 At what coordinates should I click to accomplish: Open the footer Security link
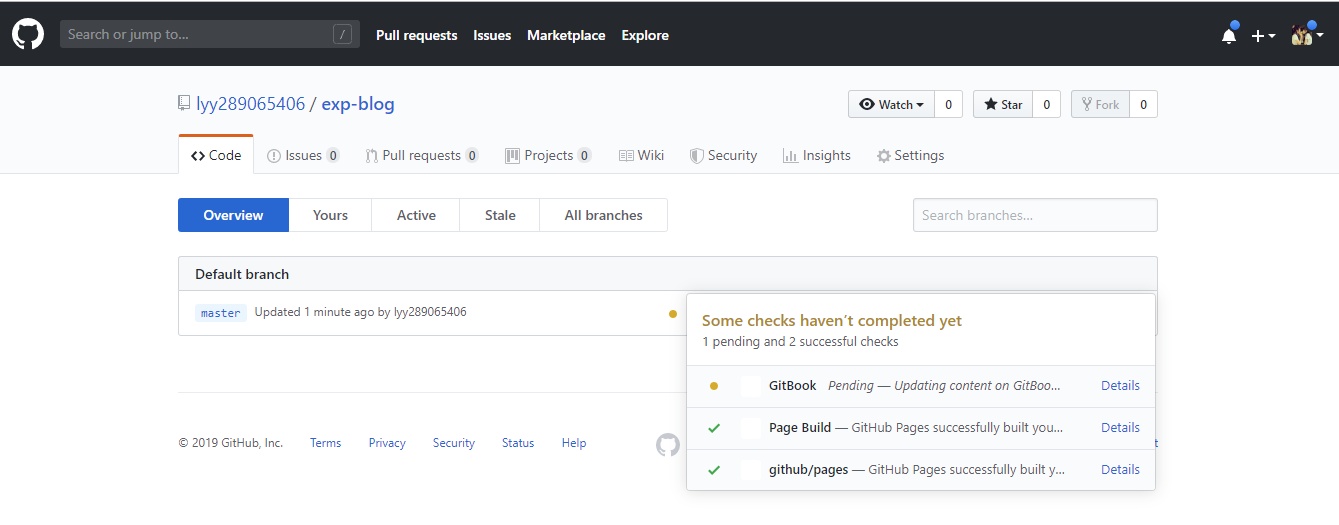454,443
